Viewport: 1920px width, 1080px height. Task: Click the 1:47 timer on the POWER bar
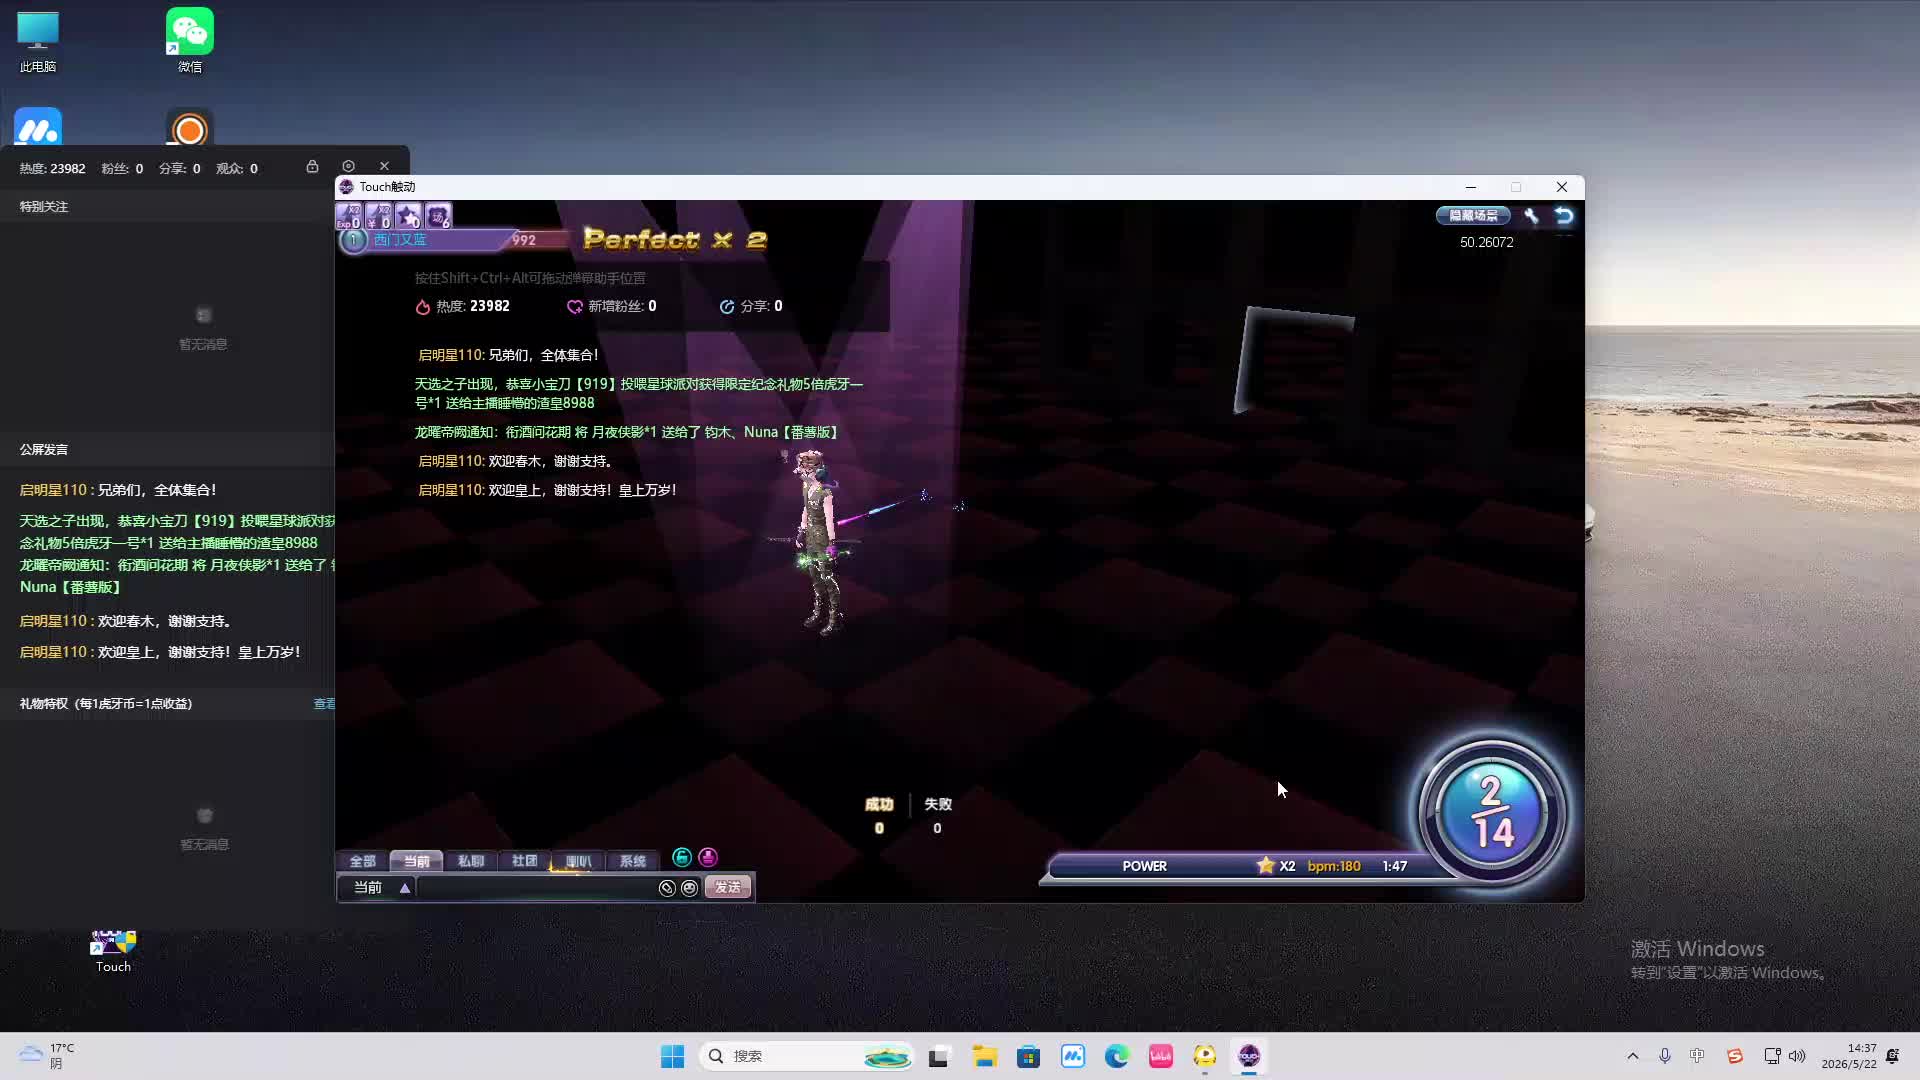click(x=1395, y=866)
